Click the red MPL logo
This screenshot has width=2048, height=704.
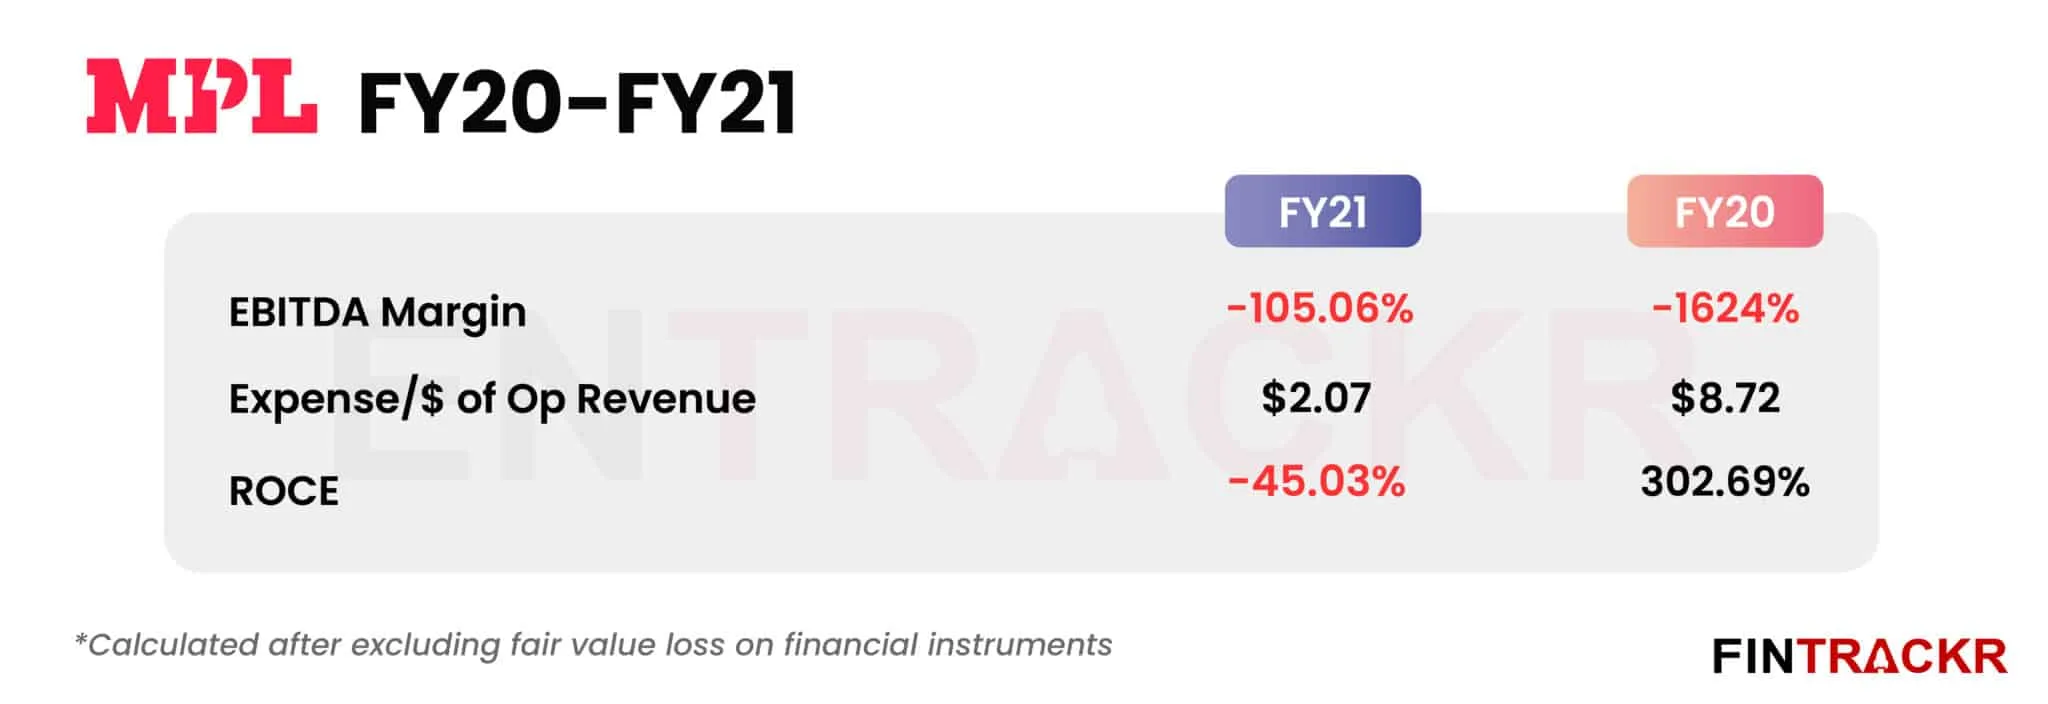coord(201,96)
